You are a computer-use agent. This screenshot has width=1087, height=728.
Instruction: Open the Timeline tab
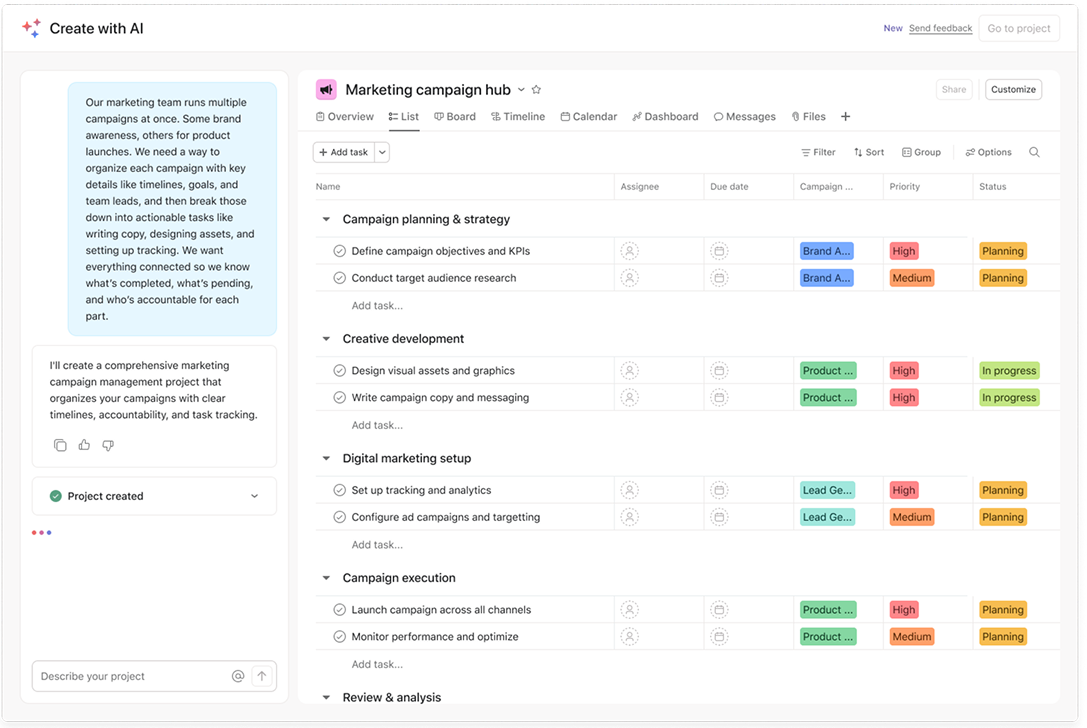click(517, 117)
